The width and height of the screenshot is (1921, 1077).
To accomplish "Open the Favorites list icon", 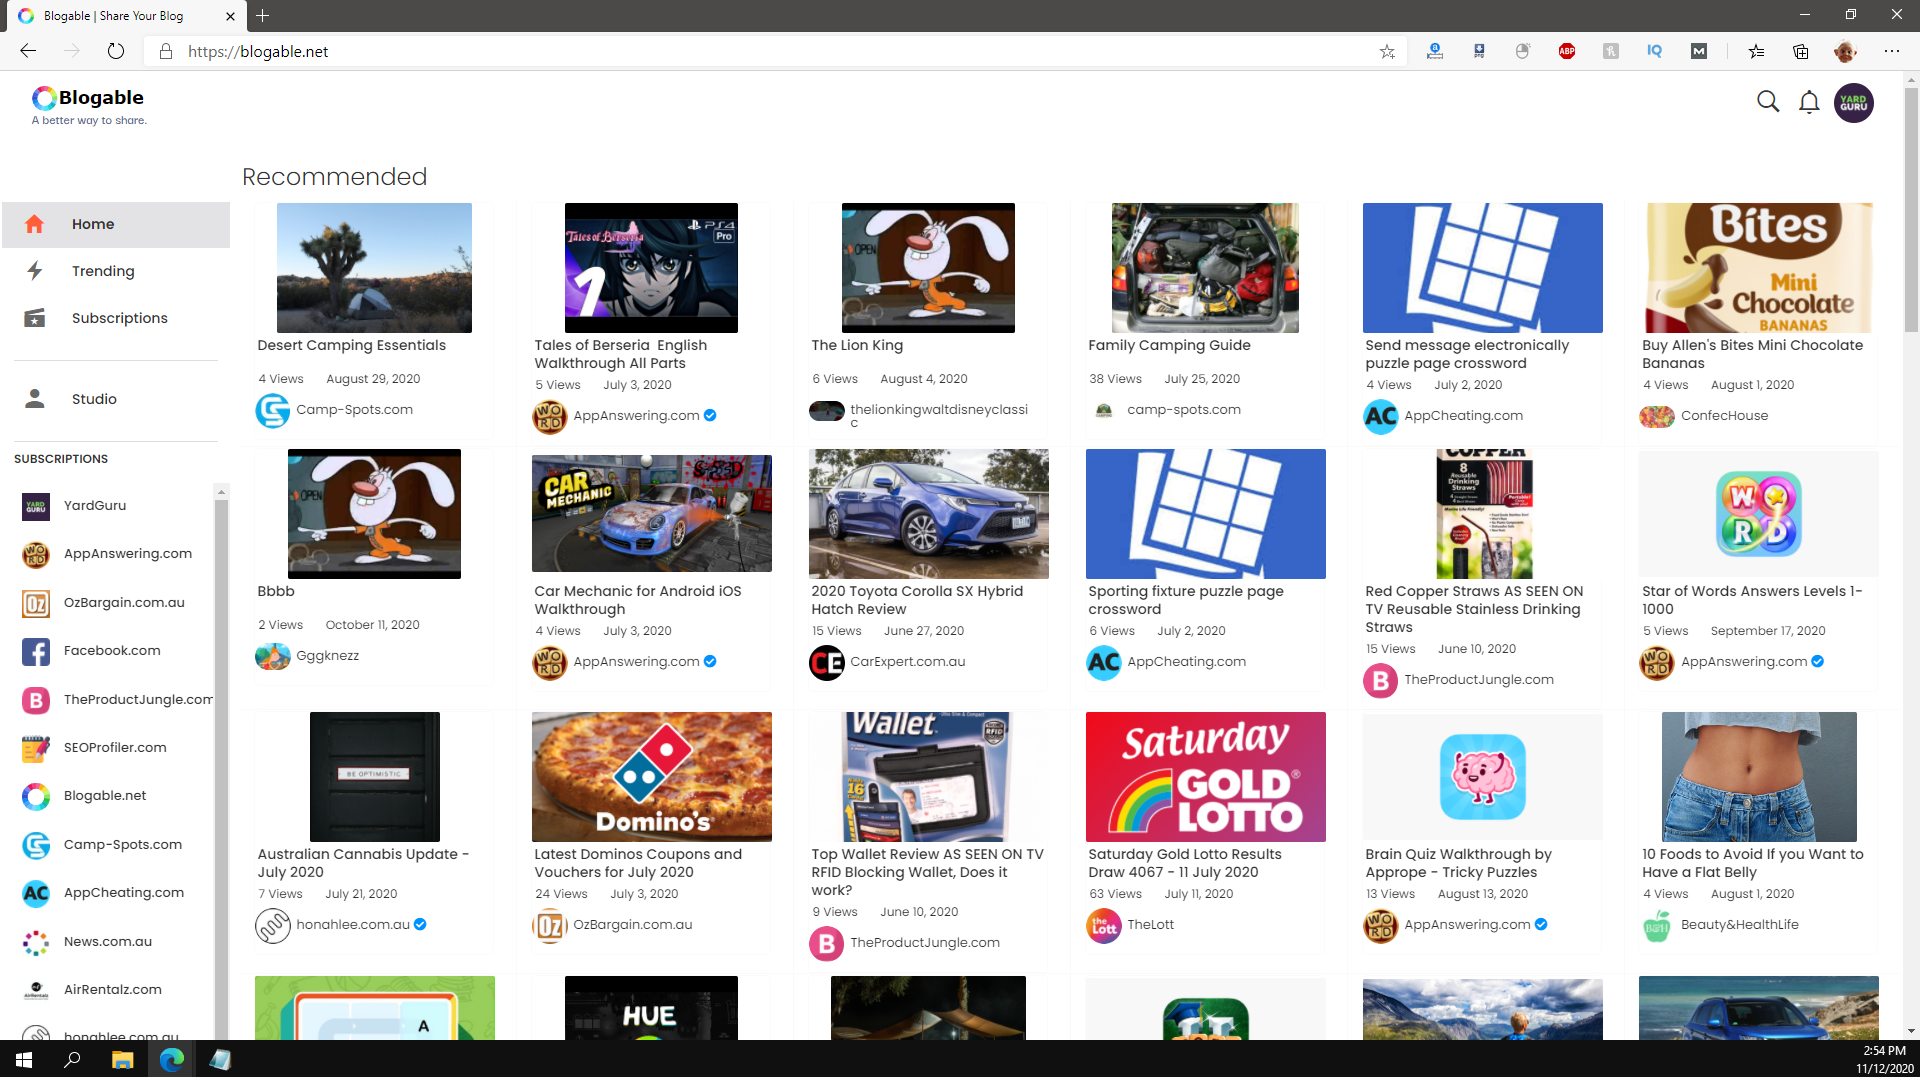I will coord(1756,51).
